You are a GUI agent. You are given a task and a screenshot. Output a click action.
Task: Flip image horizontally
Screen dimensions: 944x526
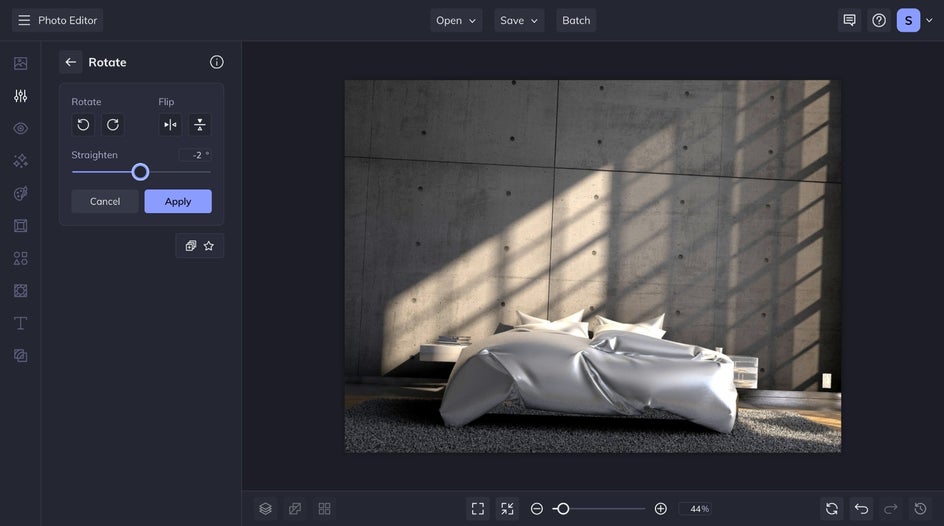tap(170, 125)
